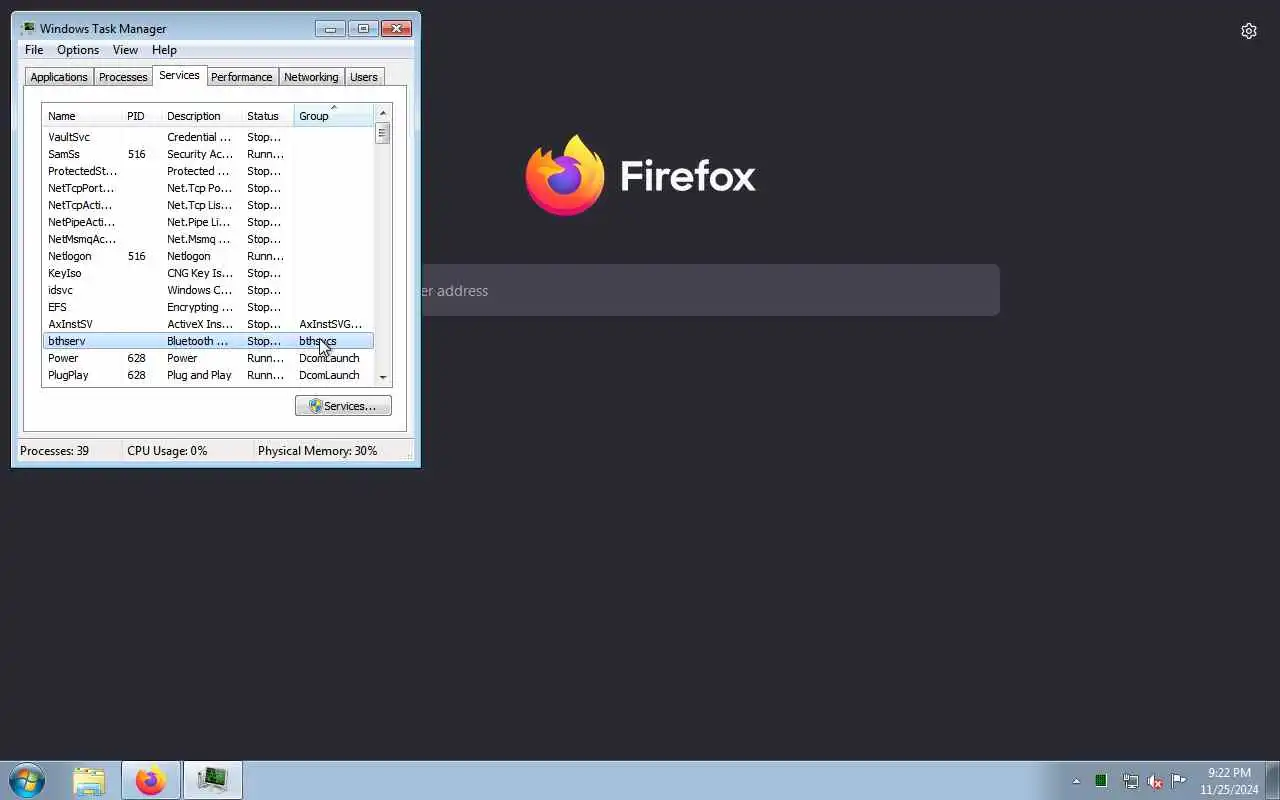The height and width of the screenshot is (800, 1280).
Task: Select the idsvc service row
Action: tap(208, 290)
